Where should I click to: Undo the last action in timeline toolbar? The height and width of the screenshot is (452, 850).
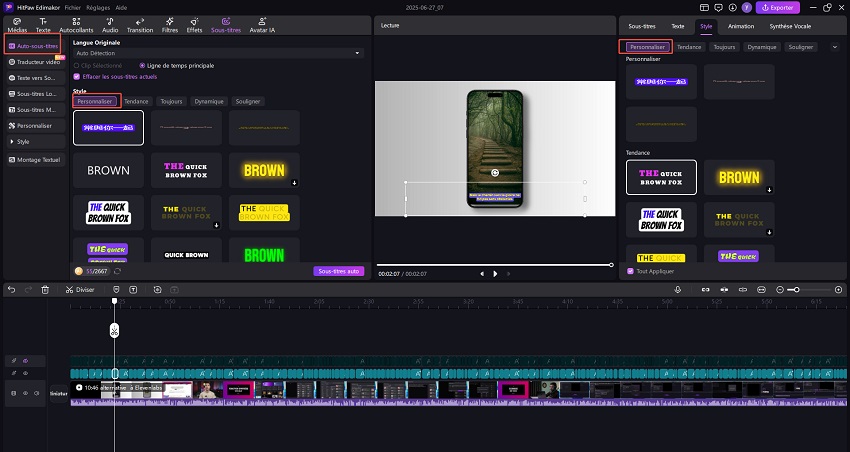tap(11, 290)
